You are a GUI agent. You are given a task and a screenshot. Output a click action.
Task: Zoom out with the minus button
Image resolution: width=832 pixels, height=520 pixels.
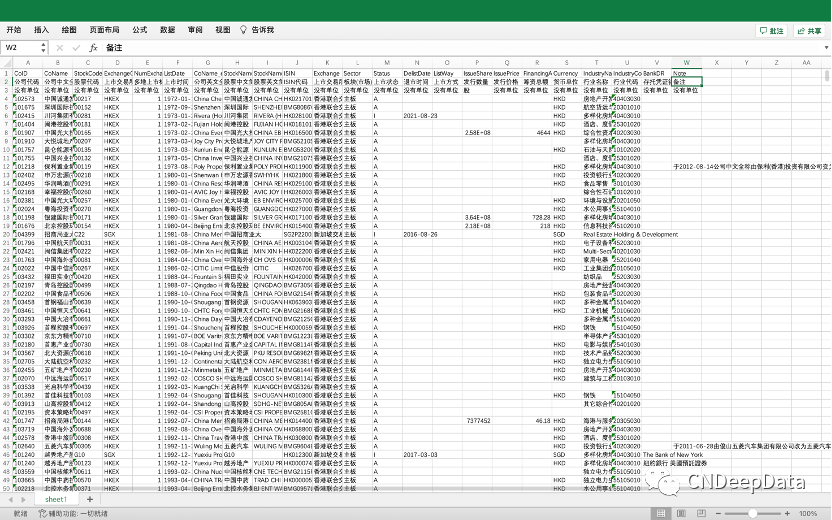(x=718, y=514)
